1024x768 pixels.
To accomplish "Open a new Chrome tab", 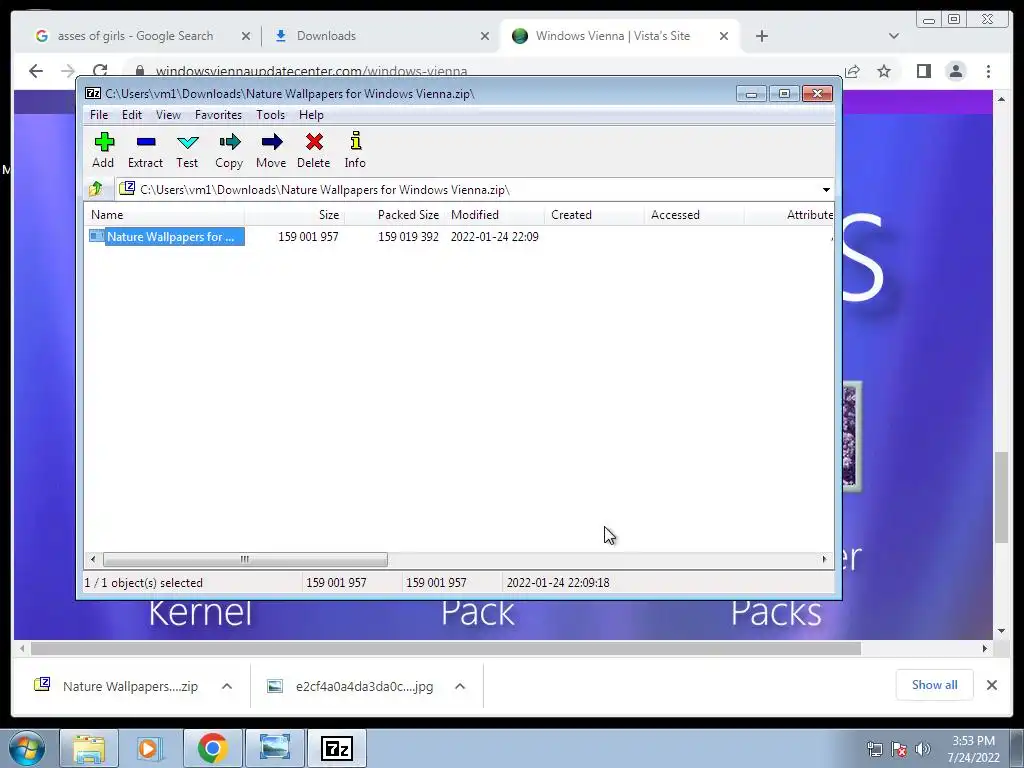I will (761, 37).
